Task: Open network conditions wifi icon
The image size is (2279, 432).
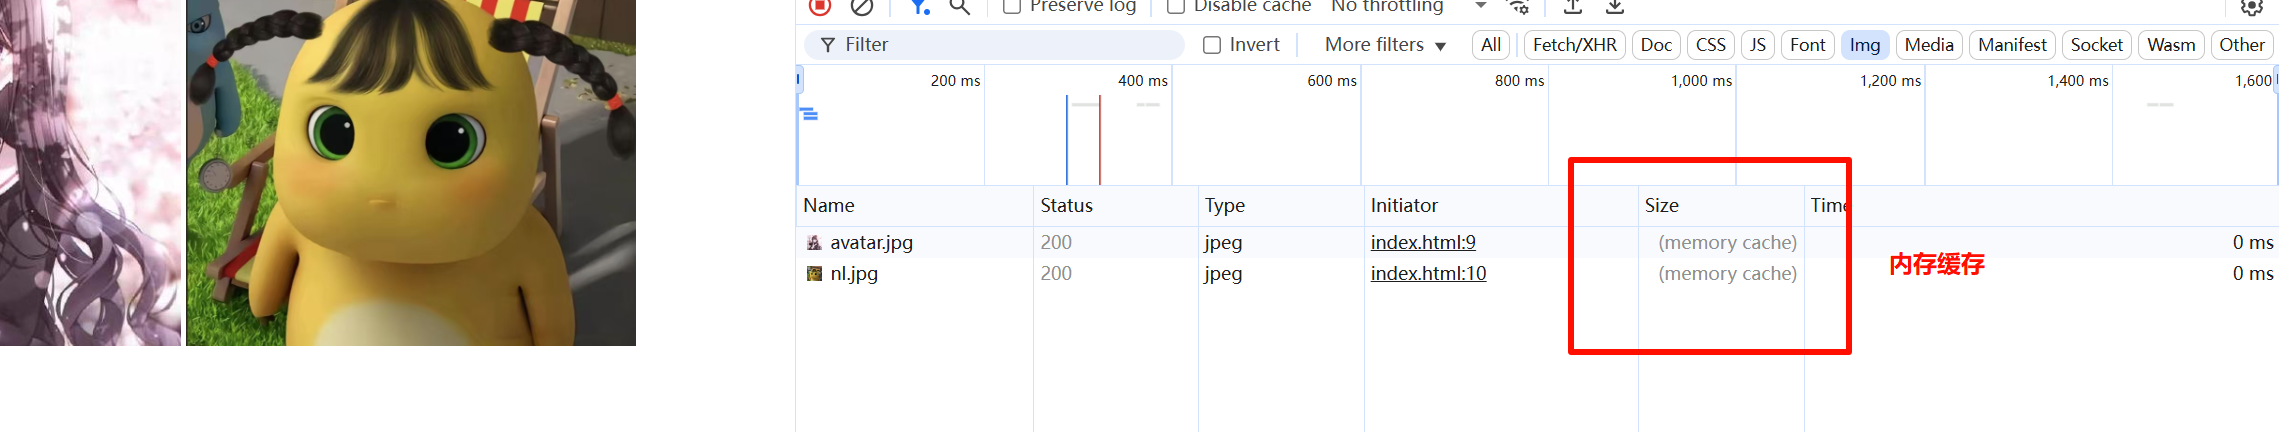Action: tap(1519, 6)
